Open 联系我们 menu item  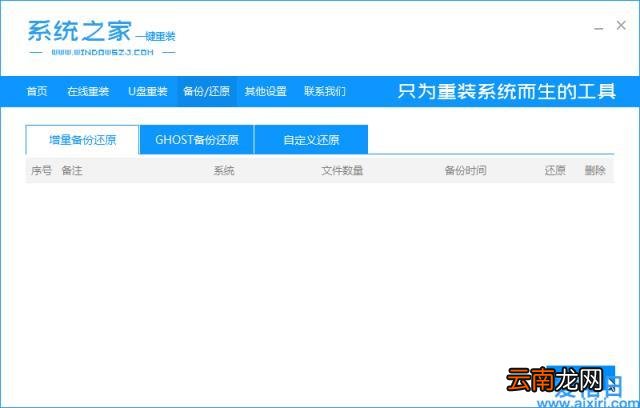tap(325, 91)
